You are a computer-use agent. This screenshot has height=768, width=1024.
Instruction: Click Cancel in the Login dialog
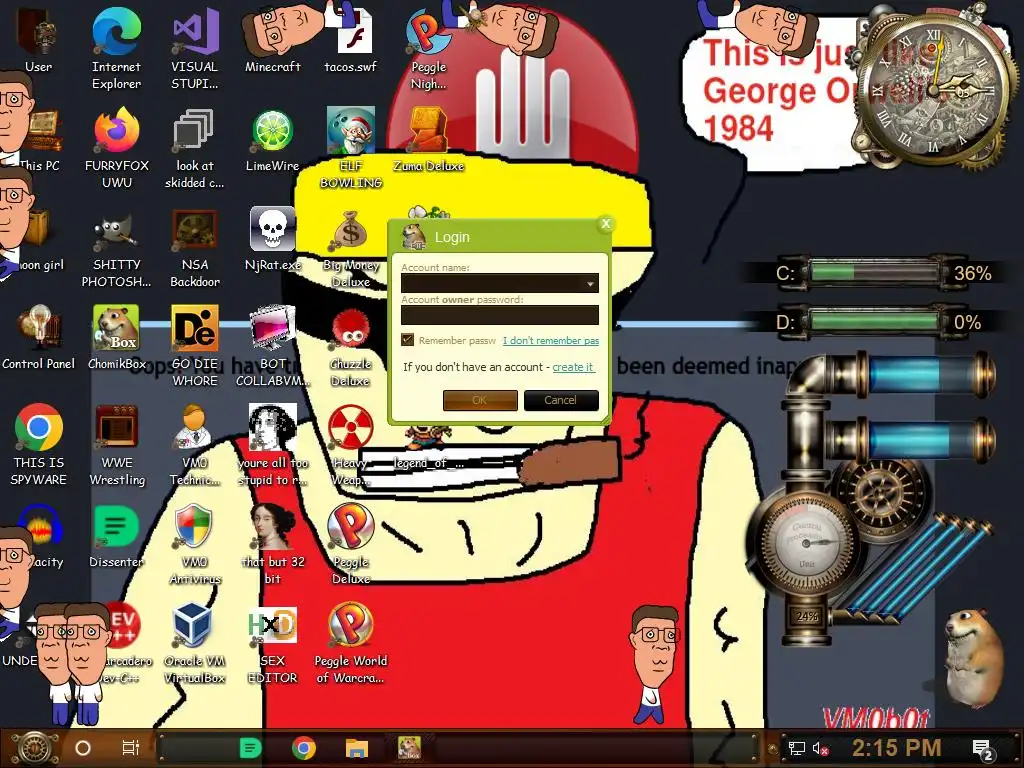click(x=561, y=400)
